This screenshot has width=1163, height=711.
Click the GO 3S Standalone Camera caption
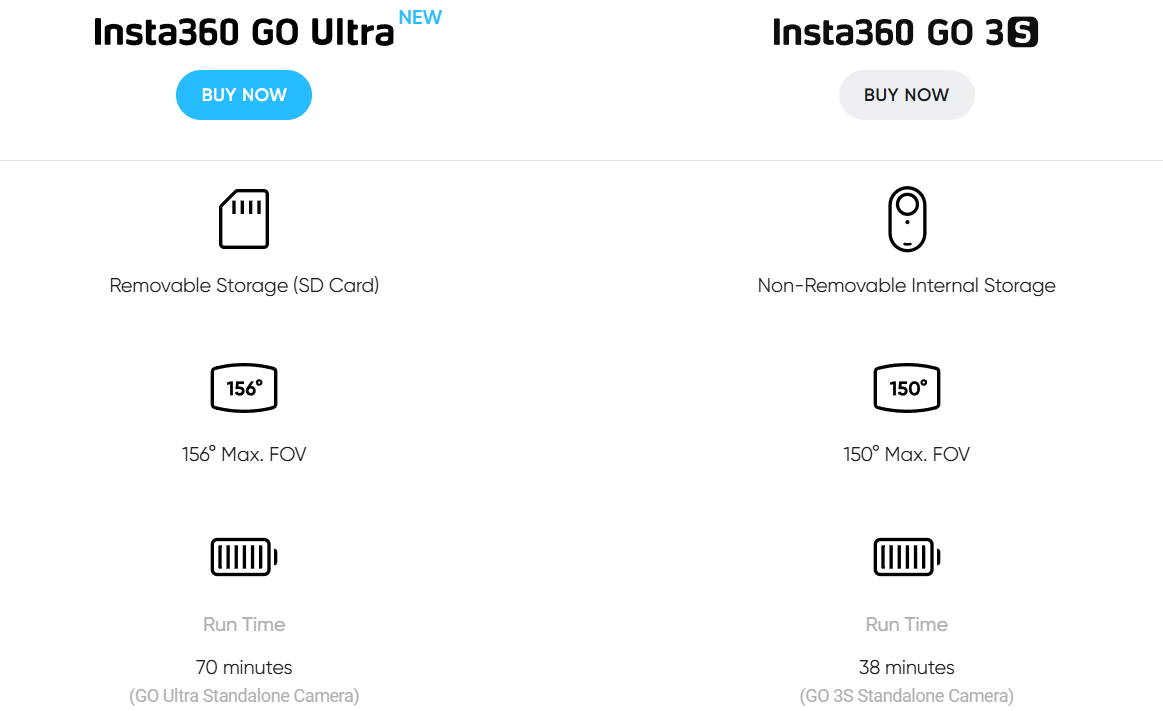tap(906, 695)
